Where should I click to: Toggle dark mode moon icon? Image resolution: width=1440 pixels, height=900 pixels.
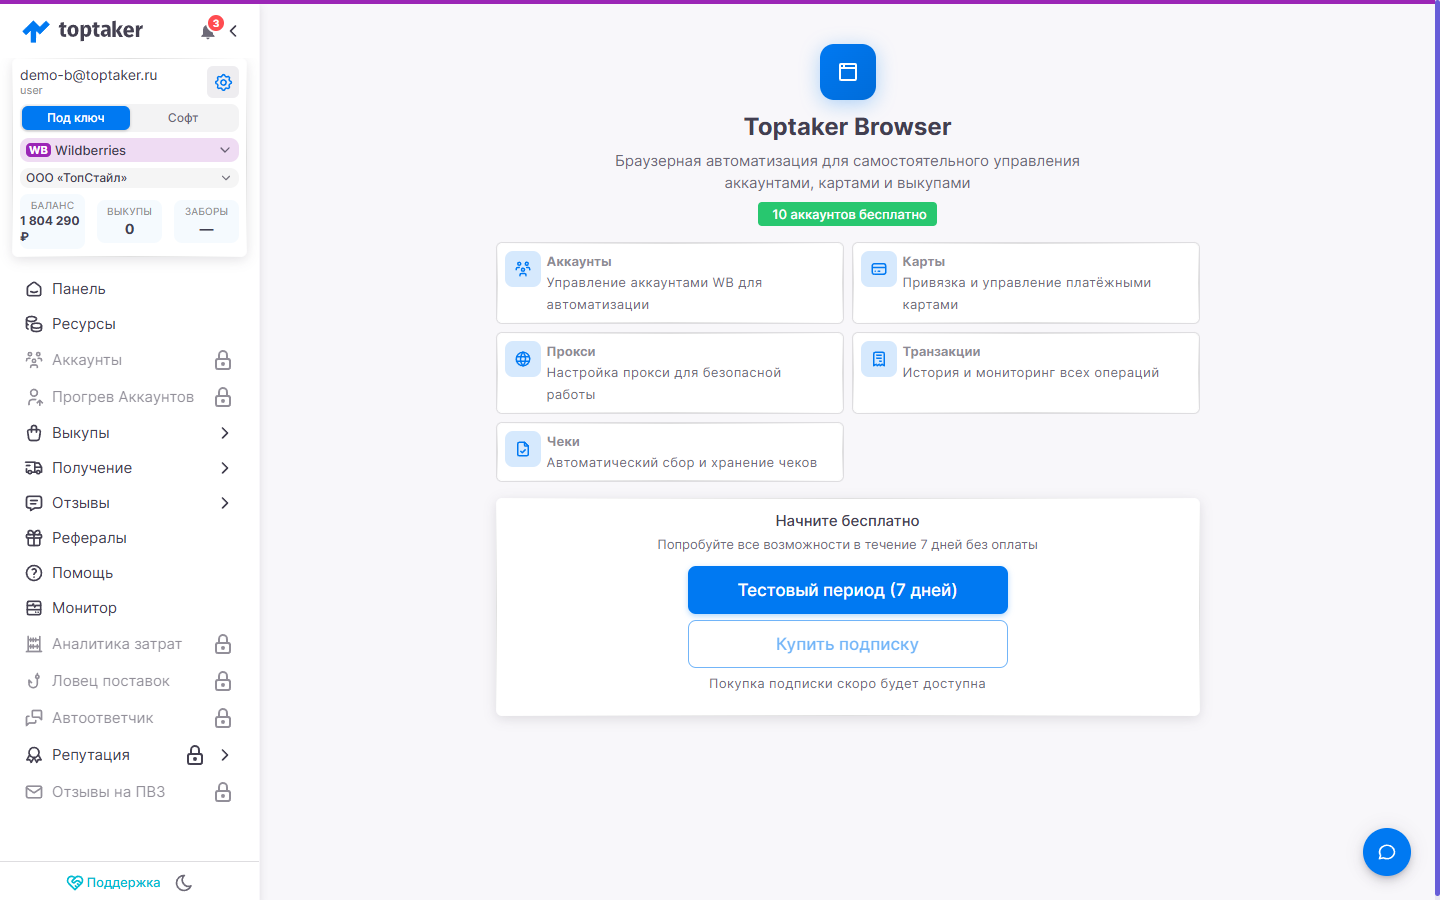(x=184, y=883)
